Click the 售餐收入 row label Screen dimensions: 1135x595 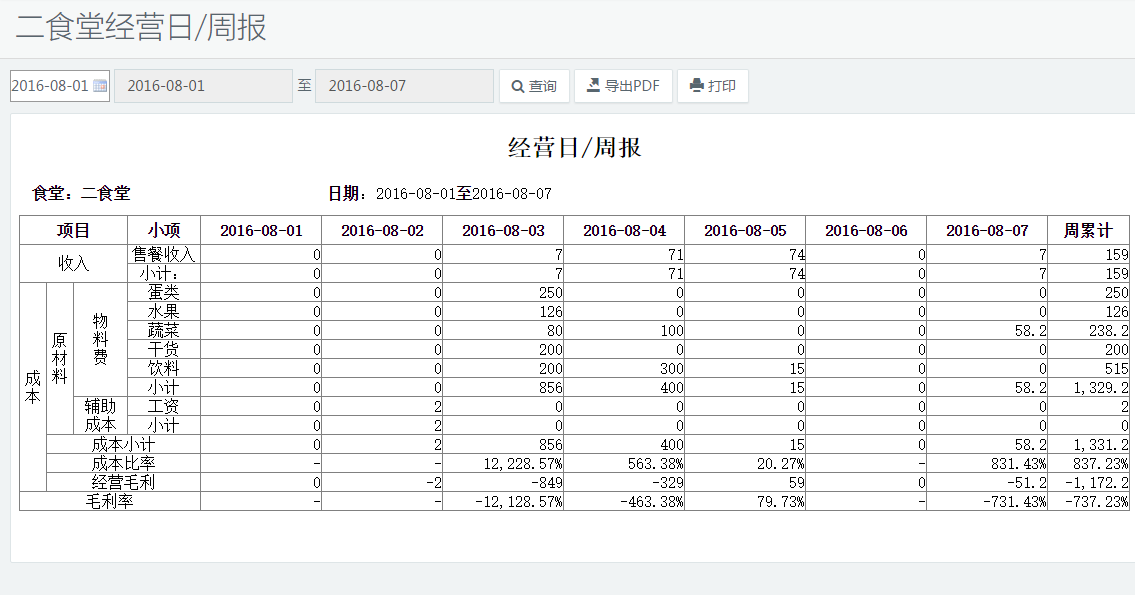point(164,255)
